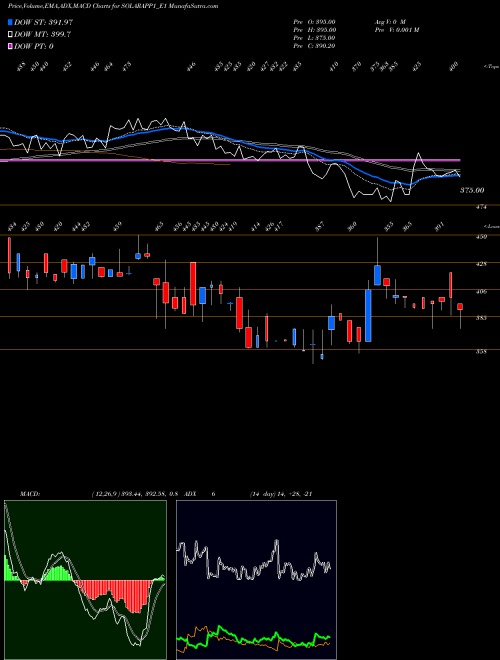Screen dimensions: 500x660
Task: Click the ADX (14 day) values text
Action: pyautogui.click(x=281, y=494)
